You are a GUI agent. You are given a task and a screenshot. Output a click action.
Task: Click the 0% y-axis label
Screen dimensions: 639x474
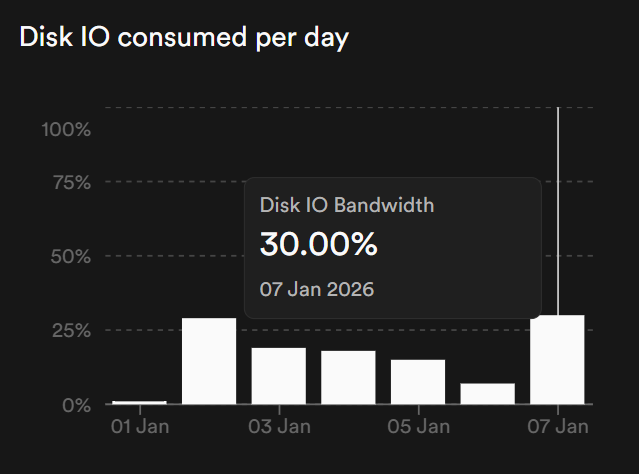76,405
